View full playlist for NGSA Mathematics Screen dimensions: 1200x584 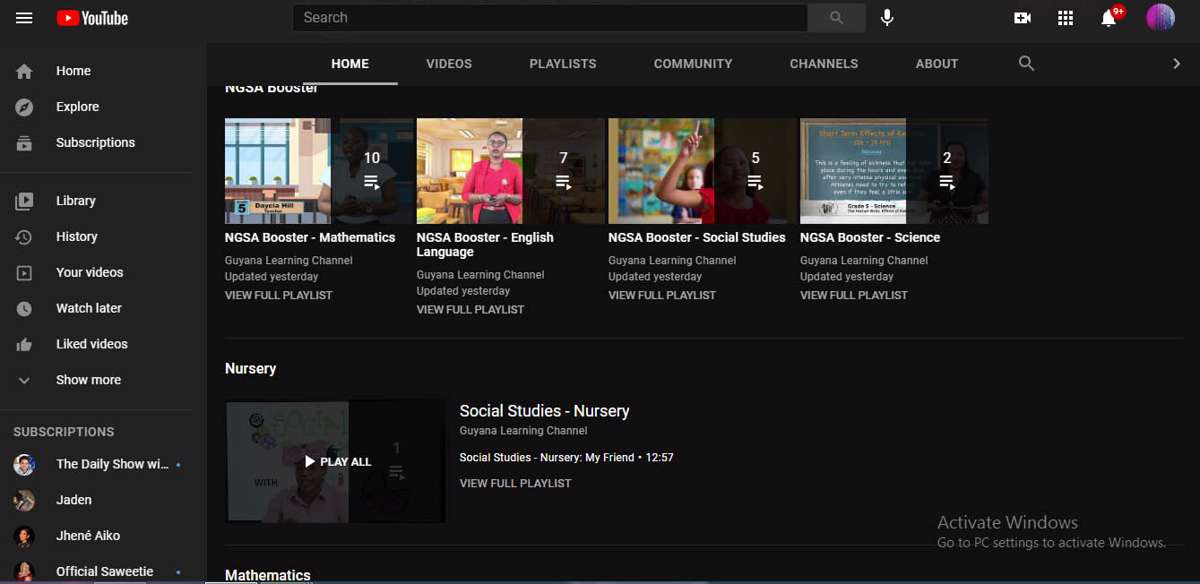pos(279,295)
